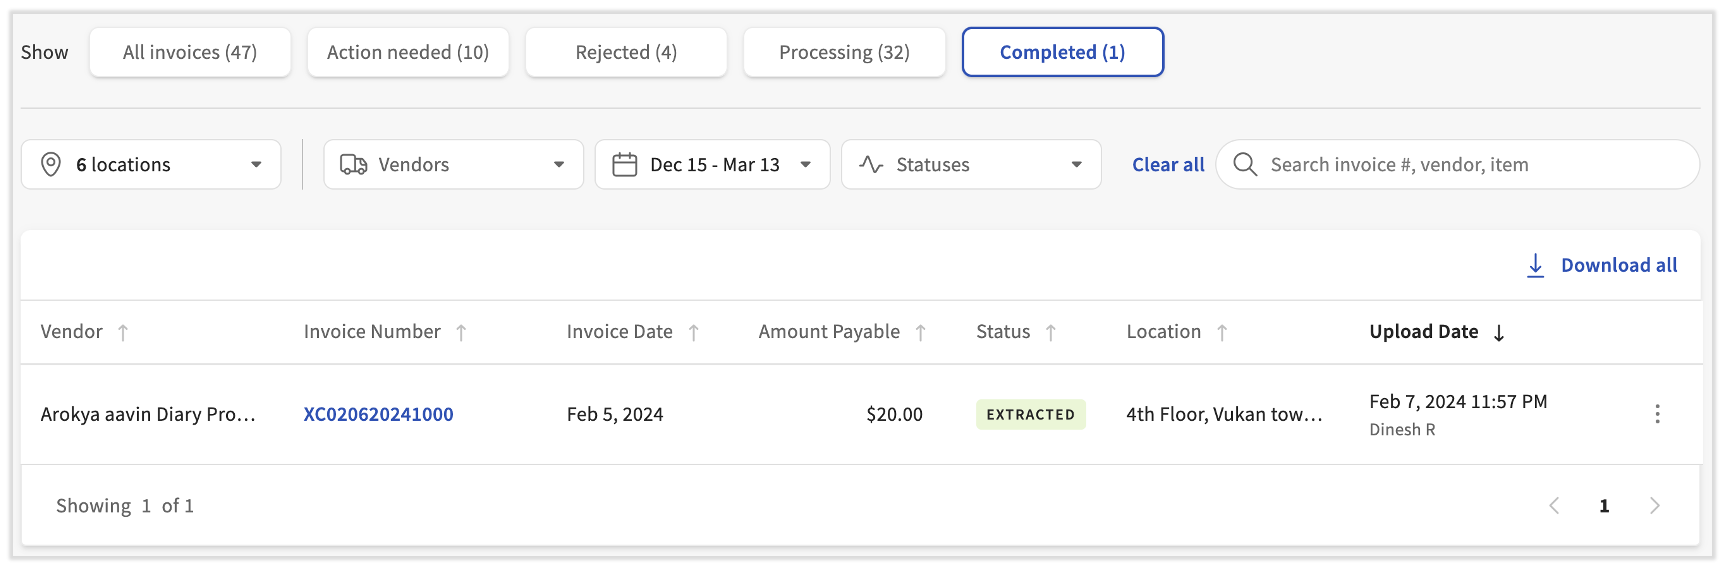The width and height of the screenshot is (1726, 570).
Task: Sort by Invoice Date arrow icon
Action: coord(693,333)
